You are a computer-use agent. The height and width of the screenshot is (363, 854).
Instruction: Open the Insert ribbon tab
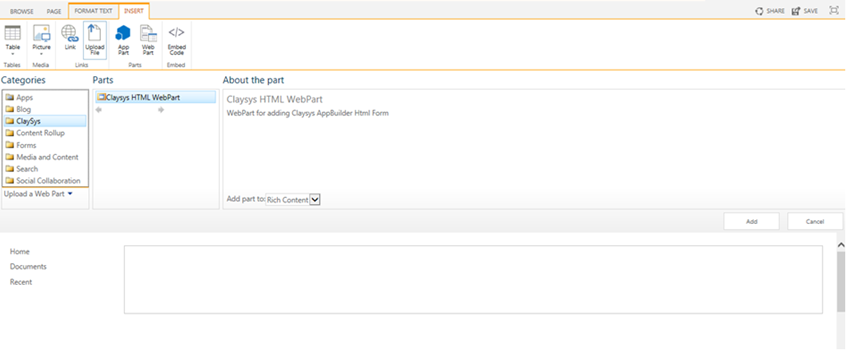[134, 11]
